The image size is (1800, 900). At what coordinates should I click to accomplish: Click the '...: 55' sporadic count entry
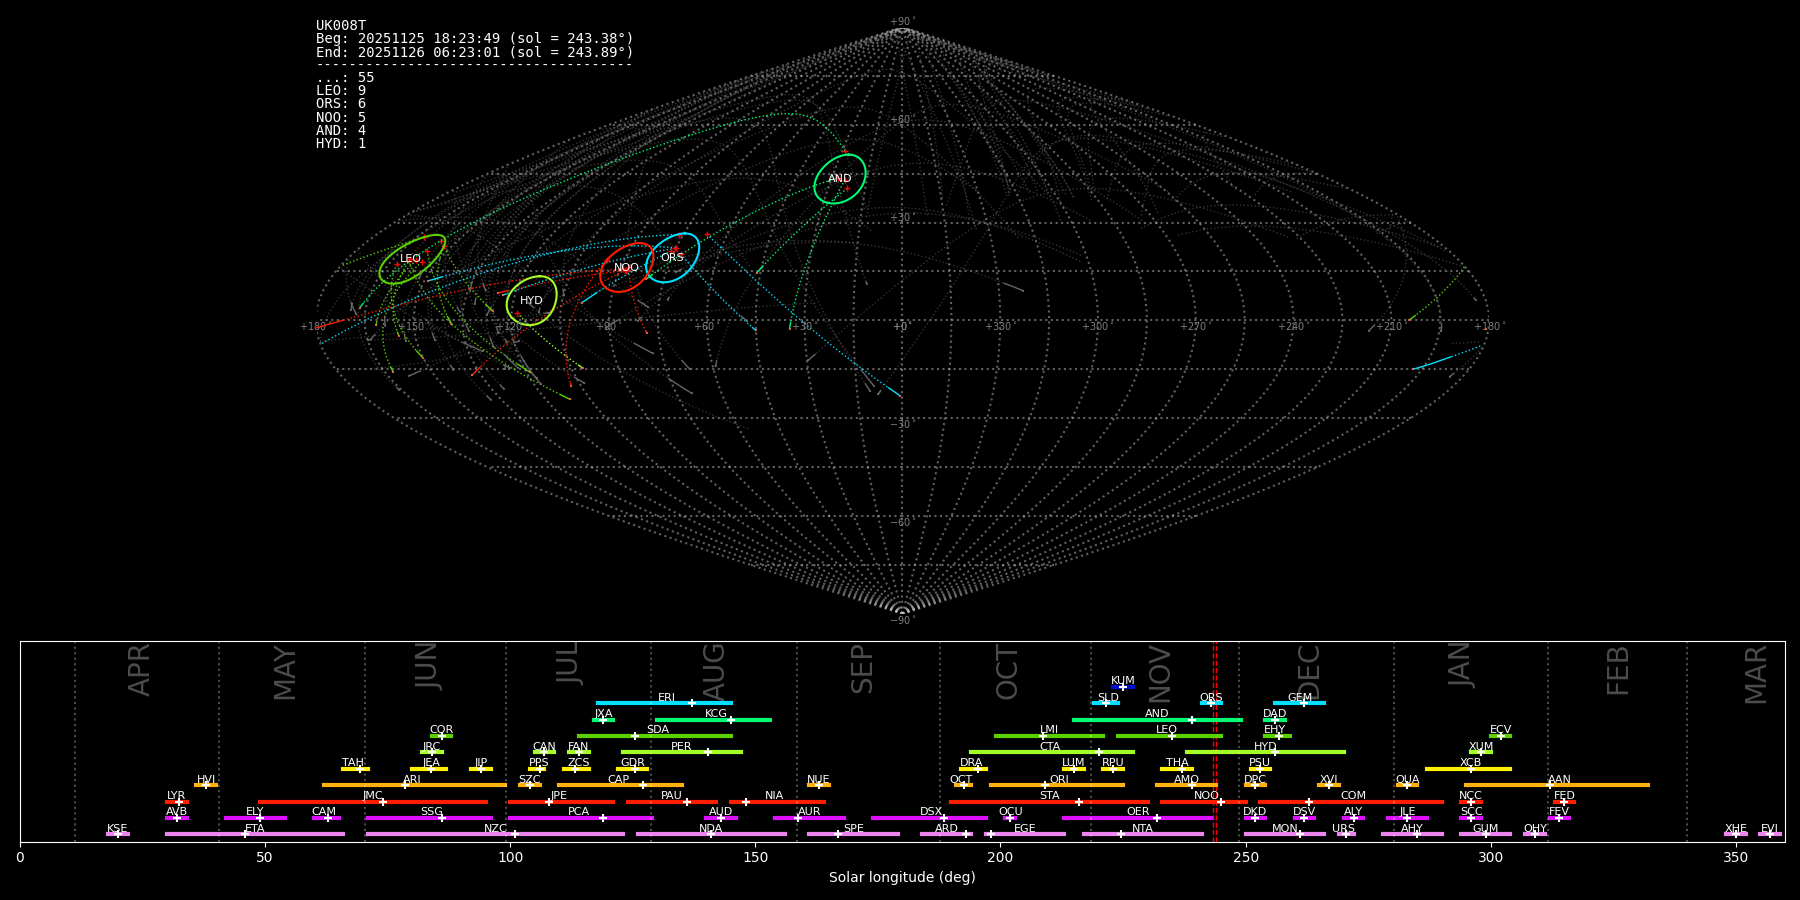(345, 78)
